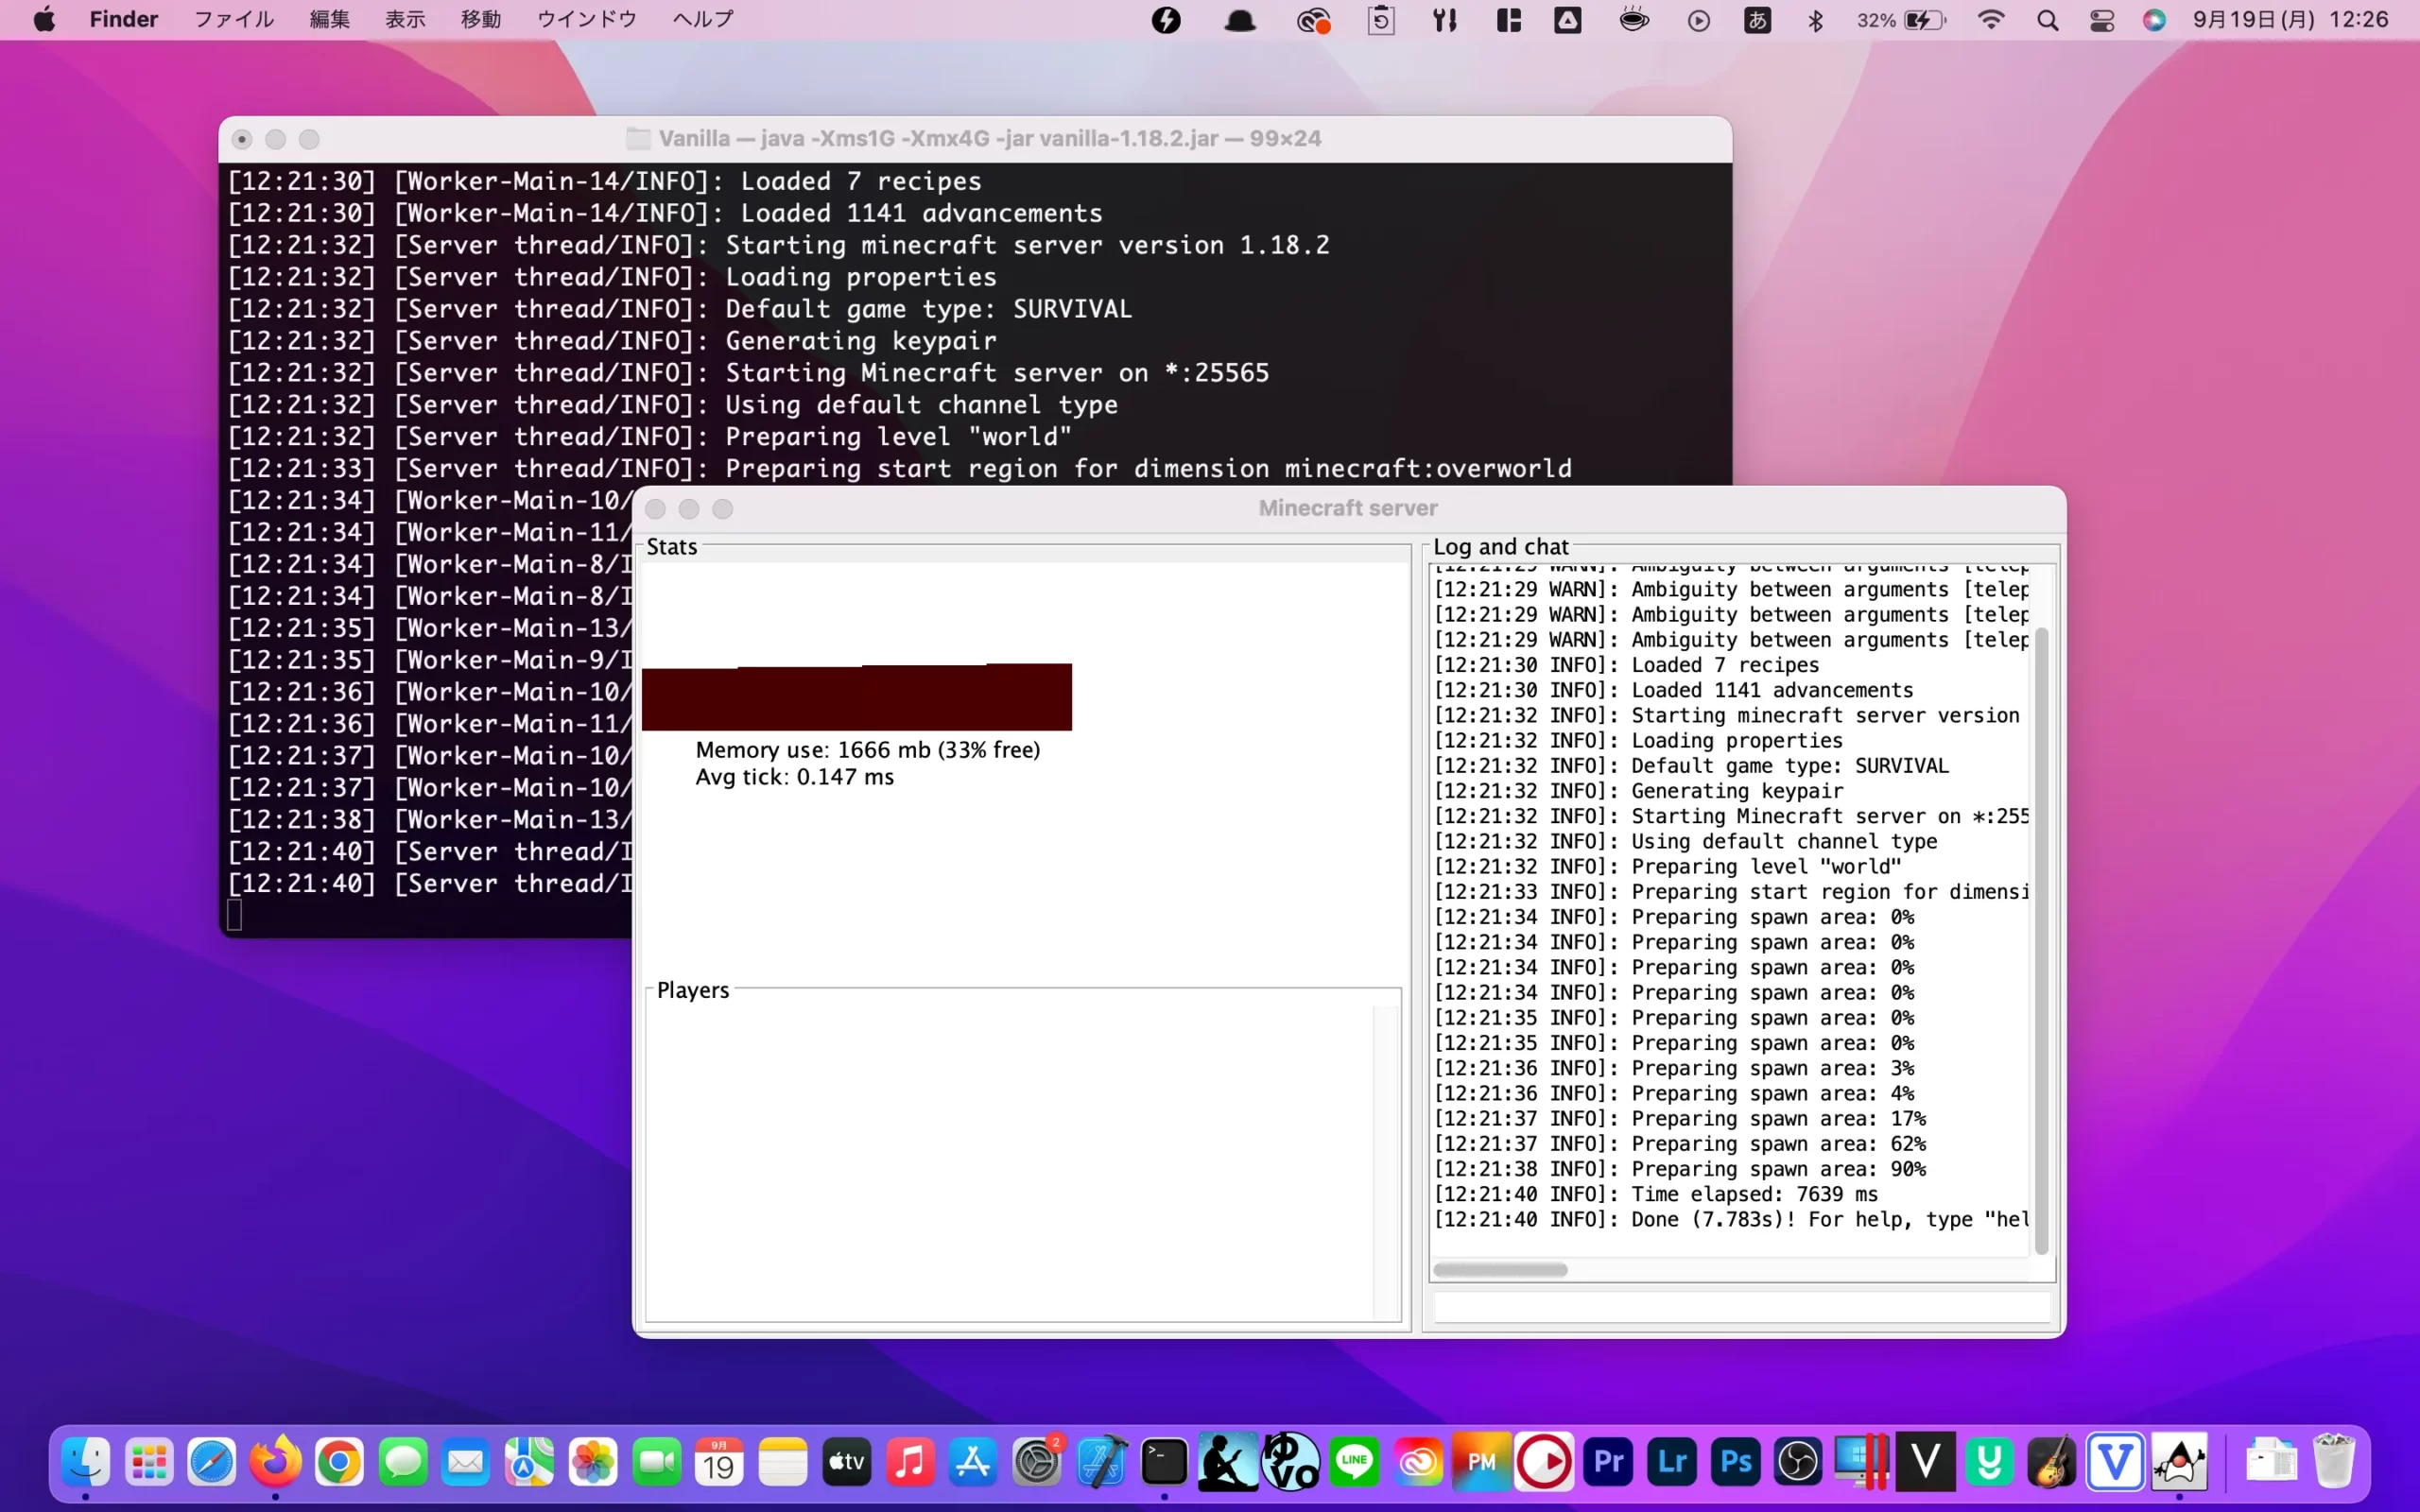The image size is (2420, 1512).
Task: Open the ゆVo app icon in dock
Action: point(1291,1463)
